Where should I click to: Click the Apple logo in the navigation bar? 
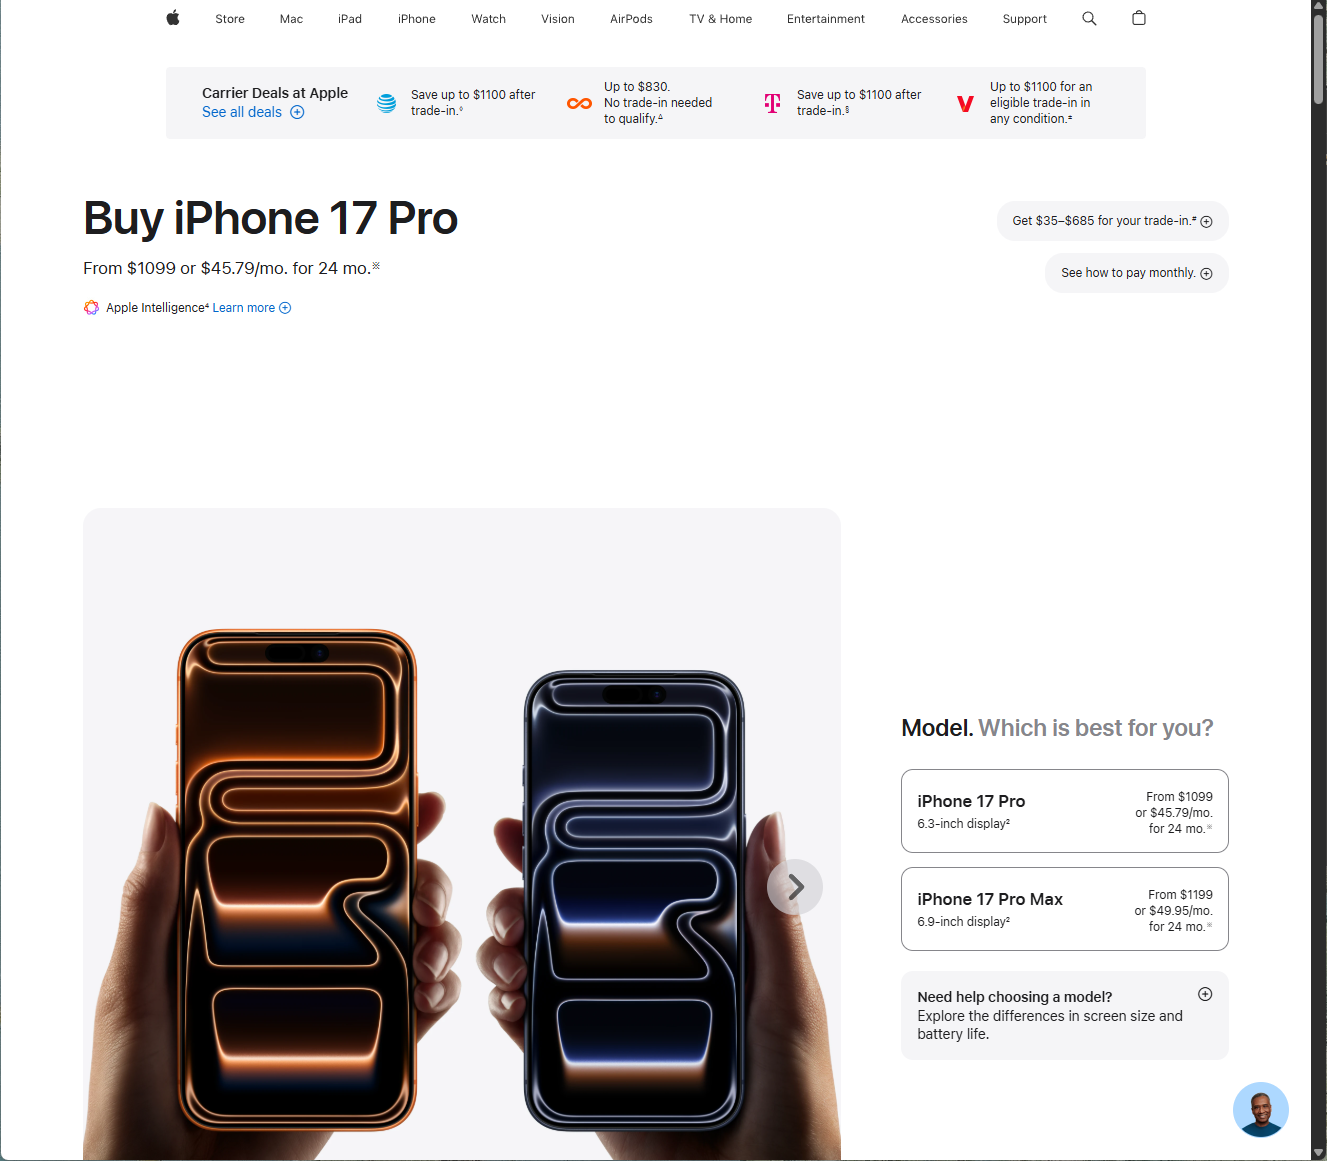pos(173,18)
